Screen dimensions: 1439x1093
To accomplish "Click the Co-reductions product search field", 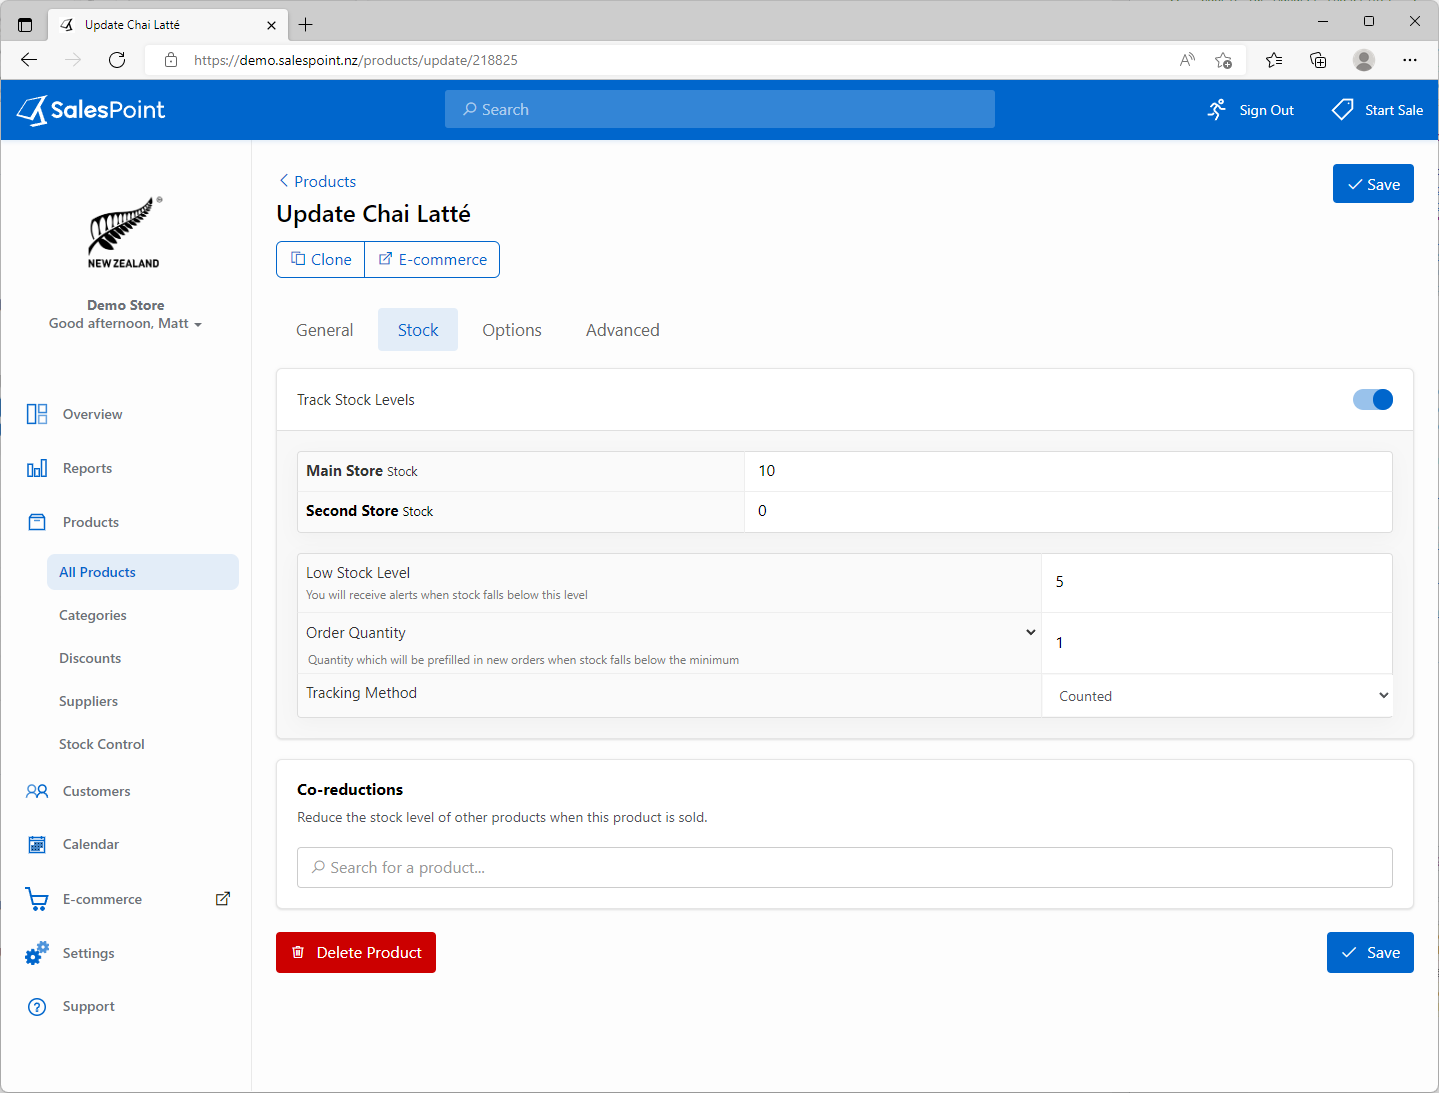I will pyautogui.click(x=844, y=867).
